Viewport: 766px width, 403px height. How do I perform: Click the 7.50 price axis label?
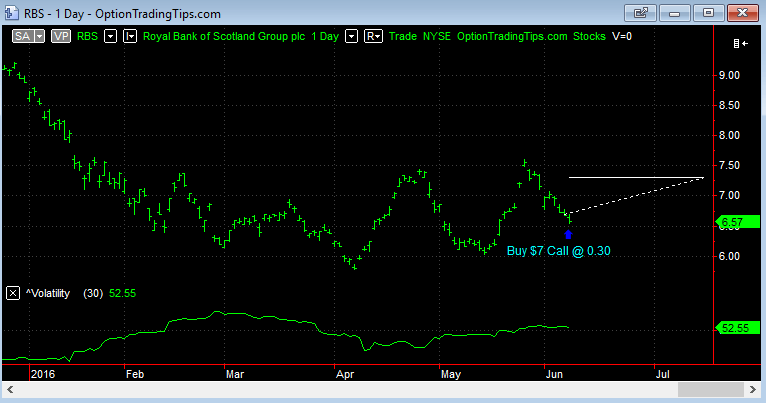(x=729, y=166)
